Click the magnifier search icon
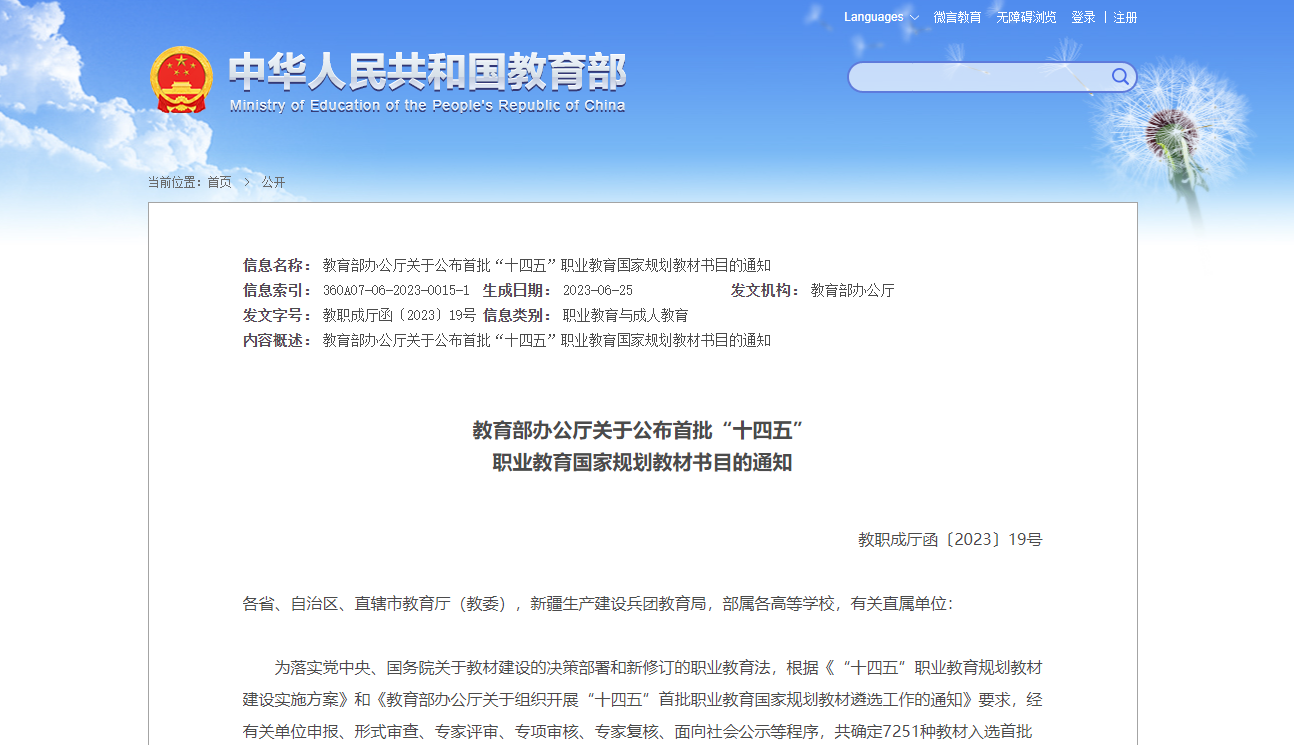This screenshot has height=745, width=1294. (x=1120, y=77)
